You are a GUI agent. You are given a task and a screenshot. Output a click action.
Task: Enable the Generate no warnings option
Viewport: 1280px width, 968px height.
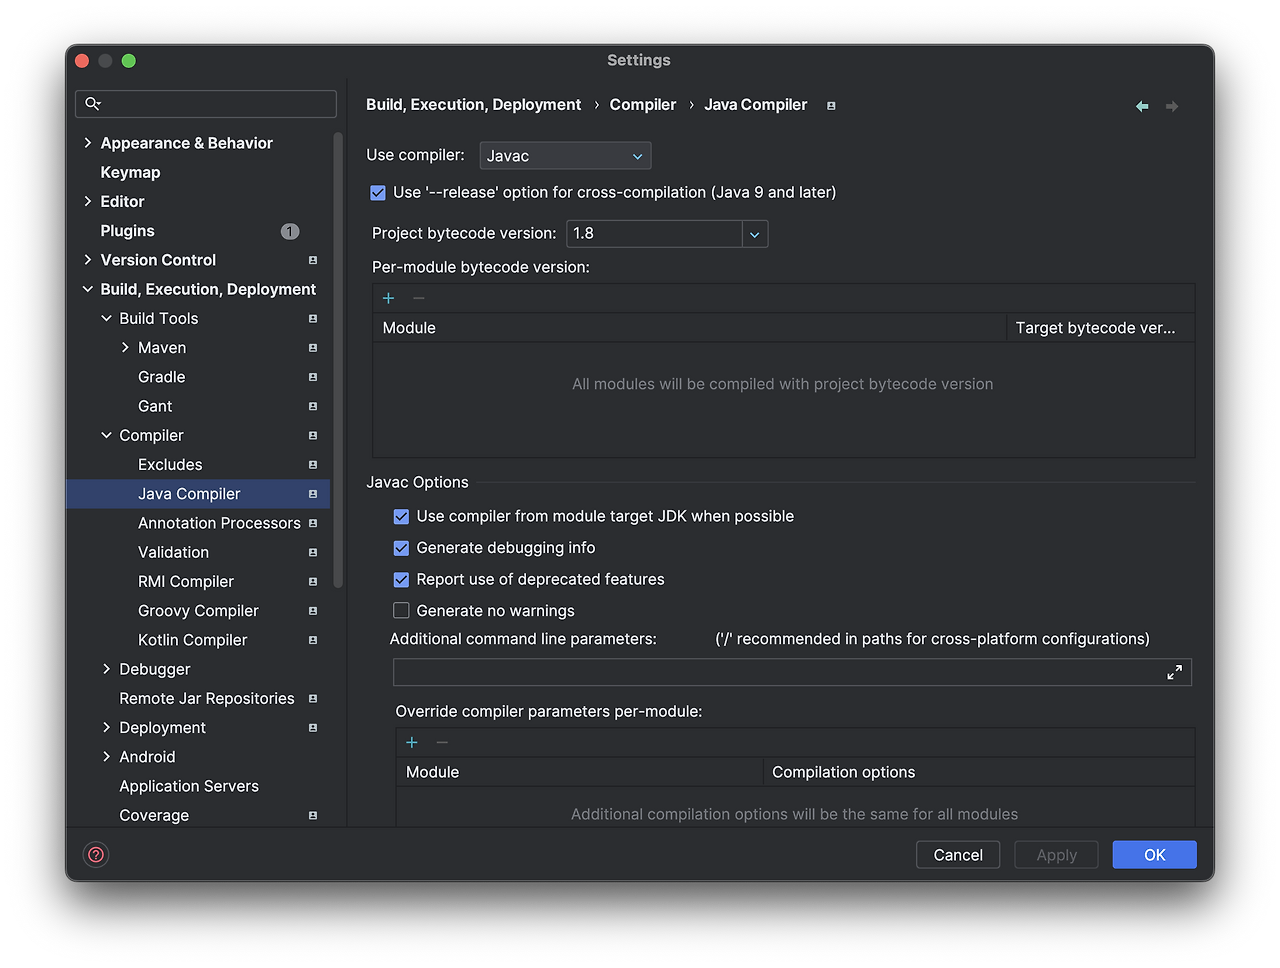tap(401, 610)
